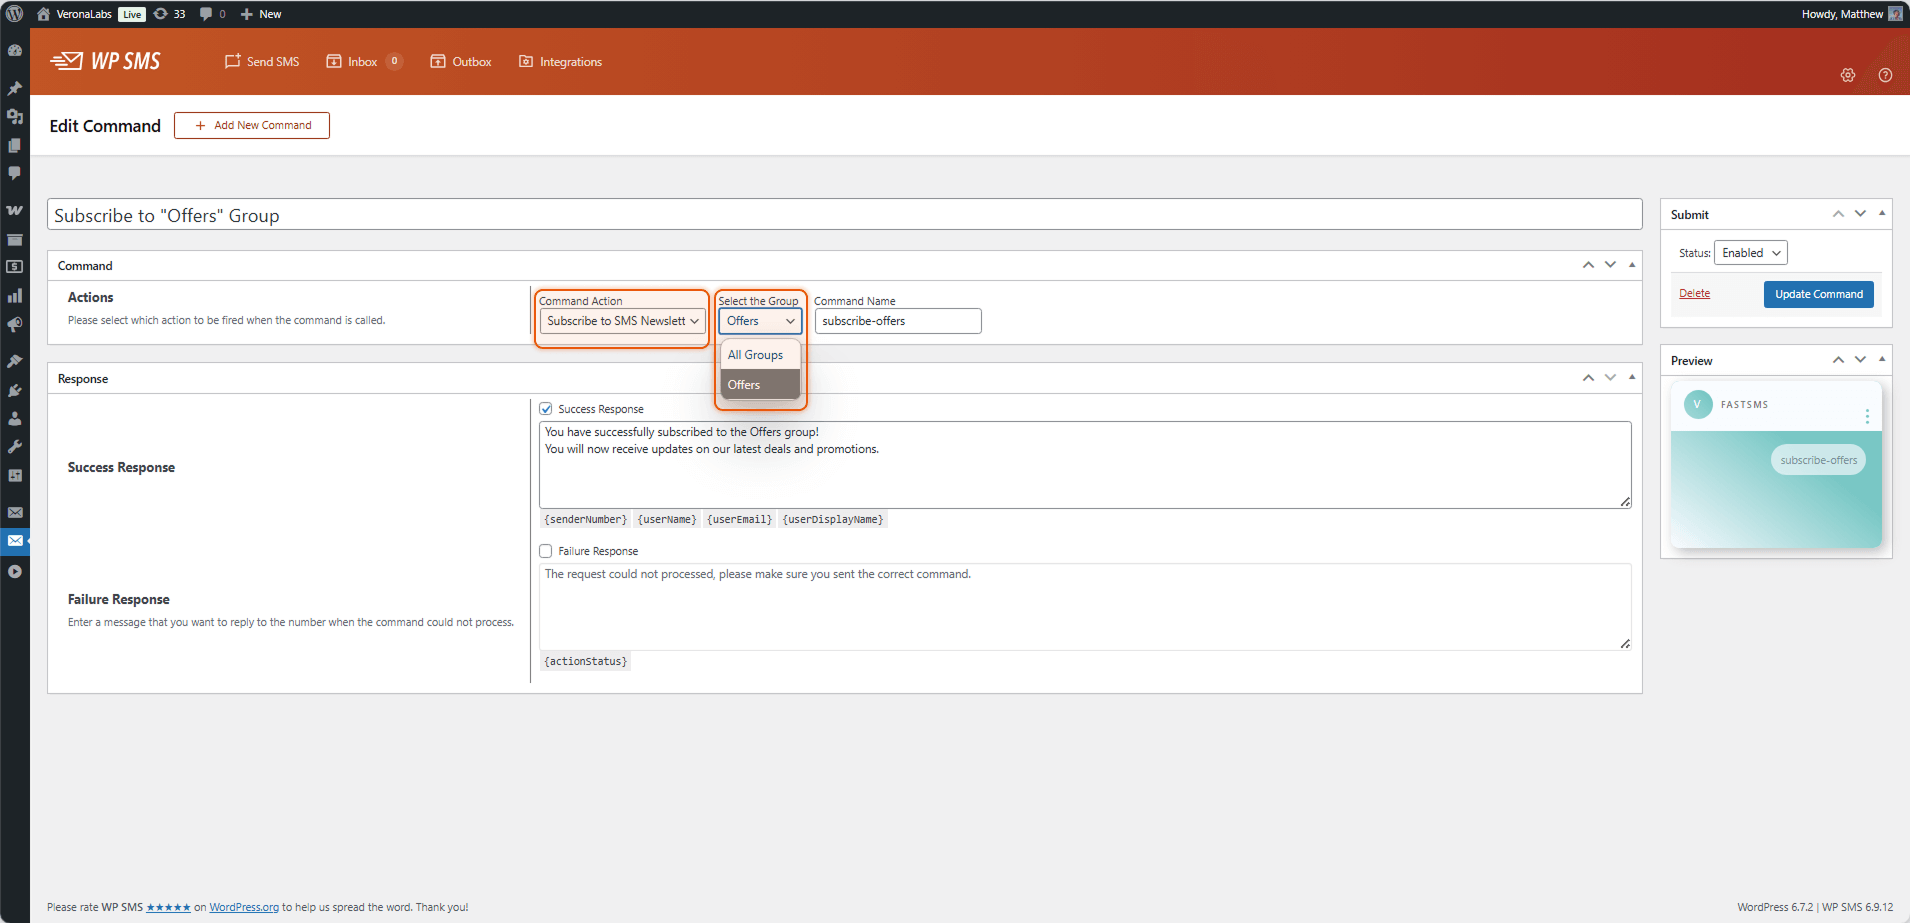Go to the Send SMS tab
The height and width of the screenshot is (923, 1910).
pos(262,62)
